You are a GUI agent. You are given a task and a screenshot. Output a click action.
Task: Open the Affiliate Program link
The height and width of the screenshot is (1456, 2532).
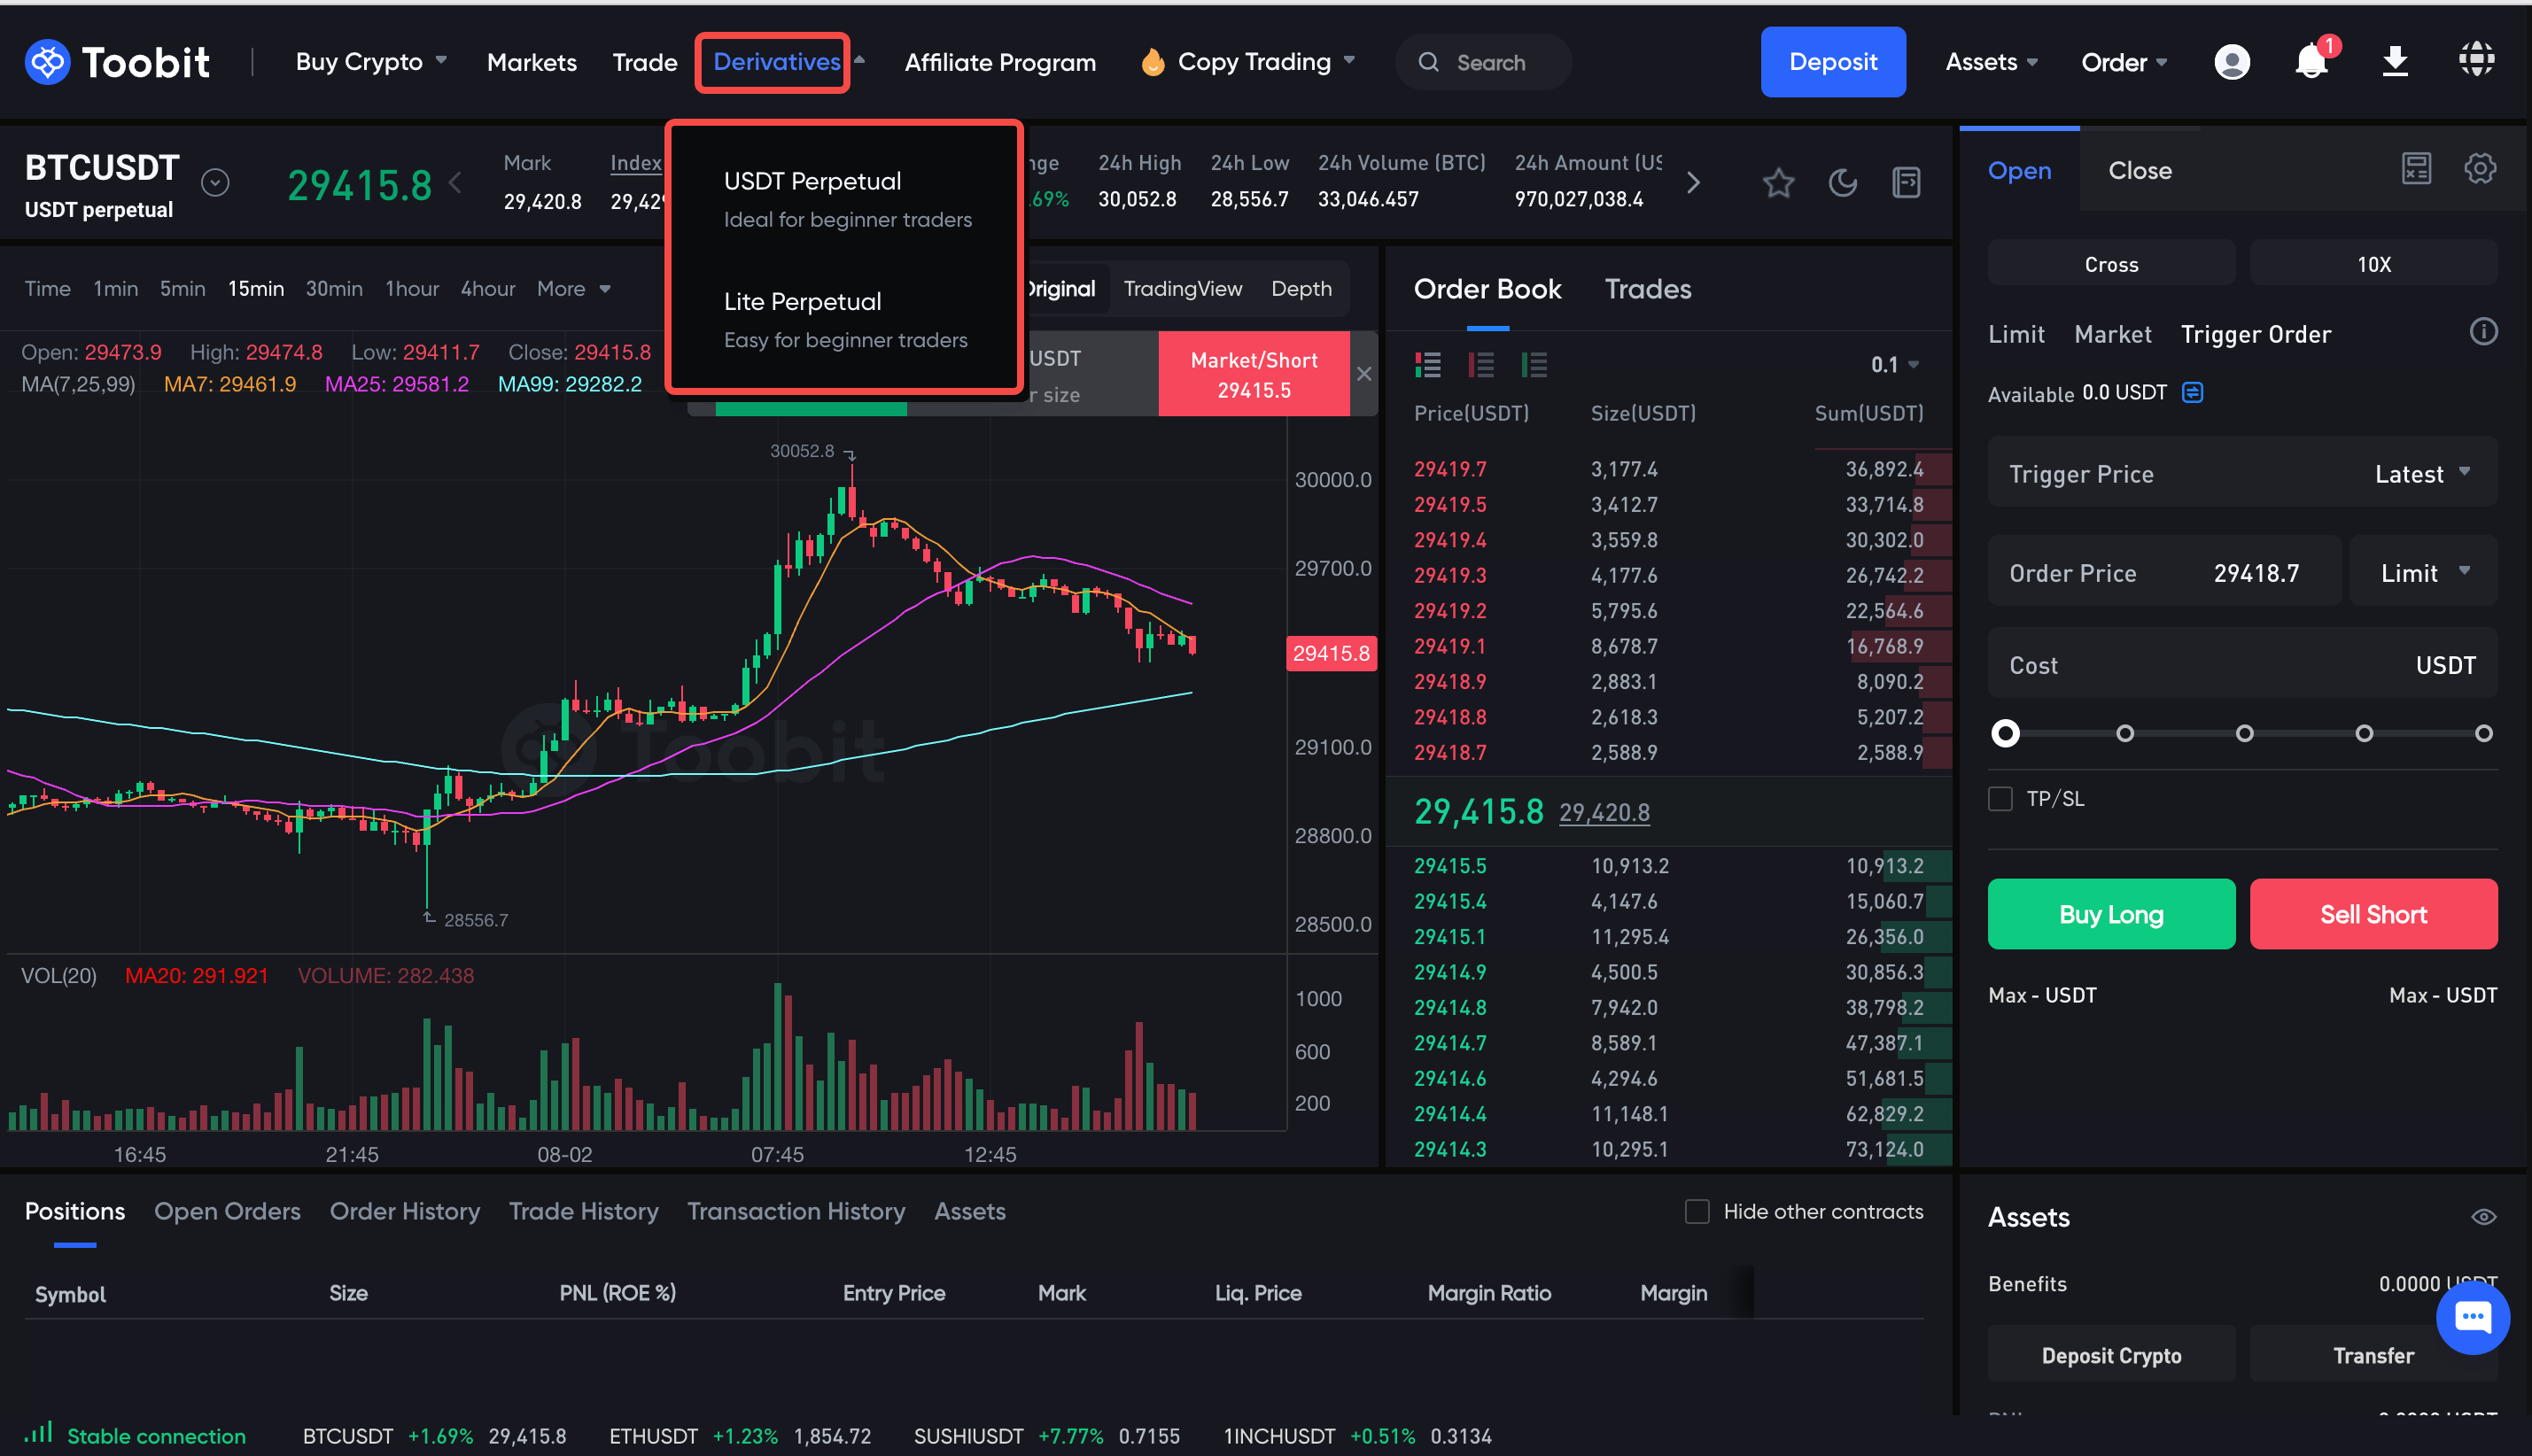pos(1000,62)
